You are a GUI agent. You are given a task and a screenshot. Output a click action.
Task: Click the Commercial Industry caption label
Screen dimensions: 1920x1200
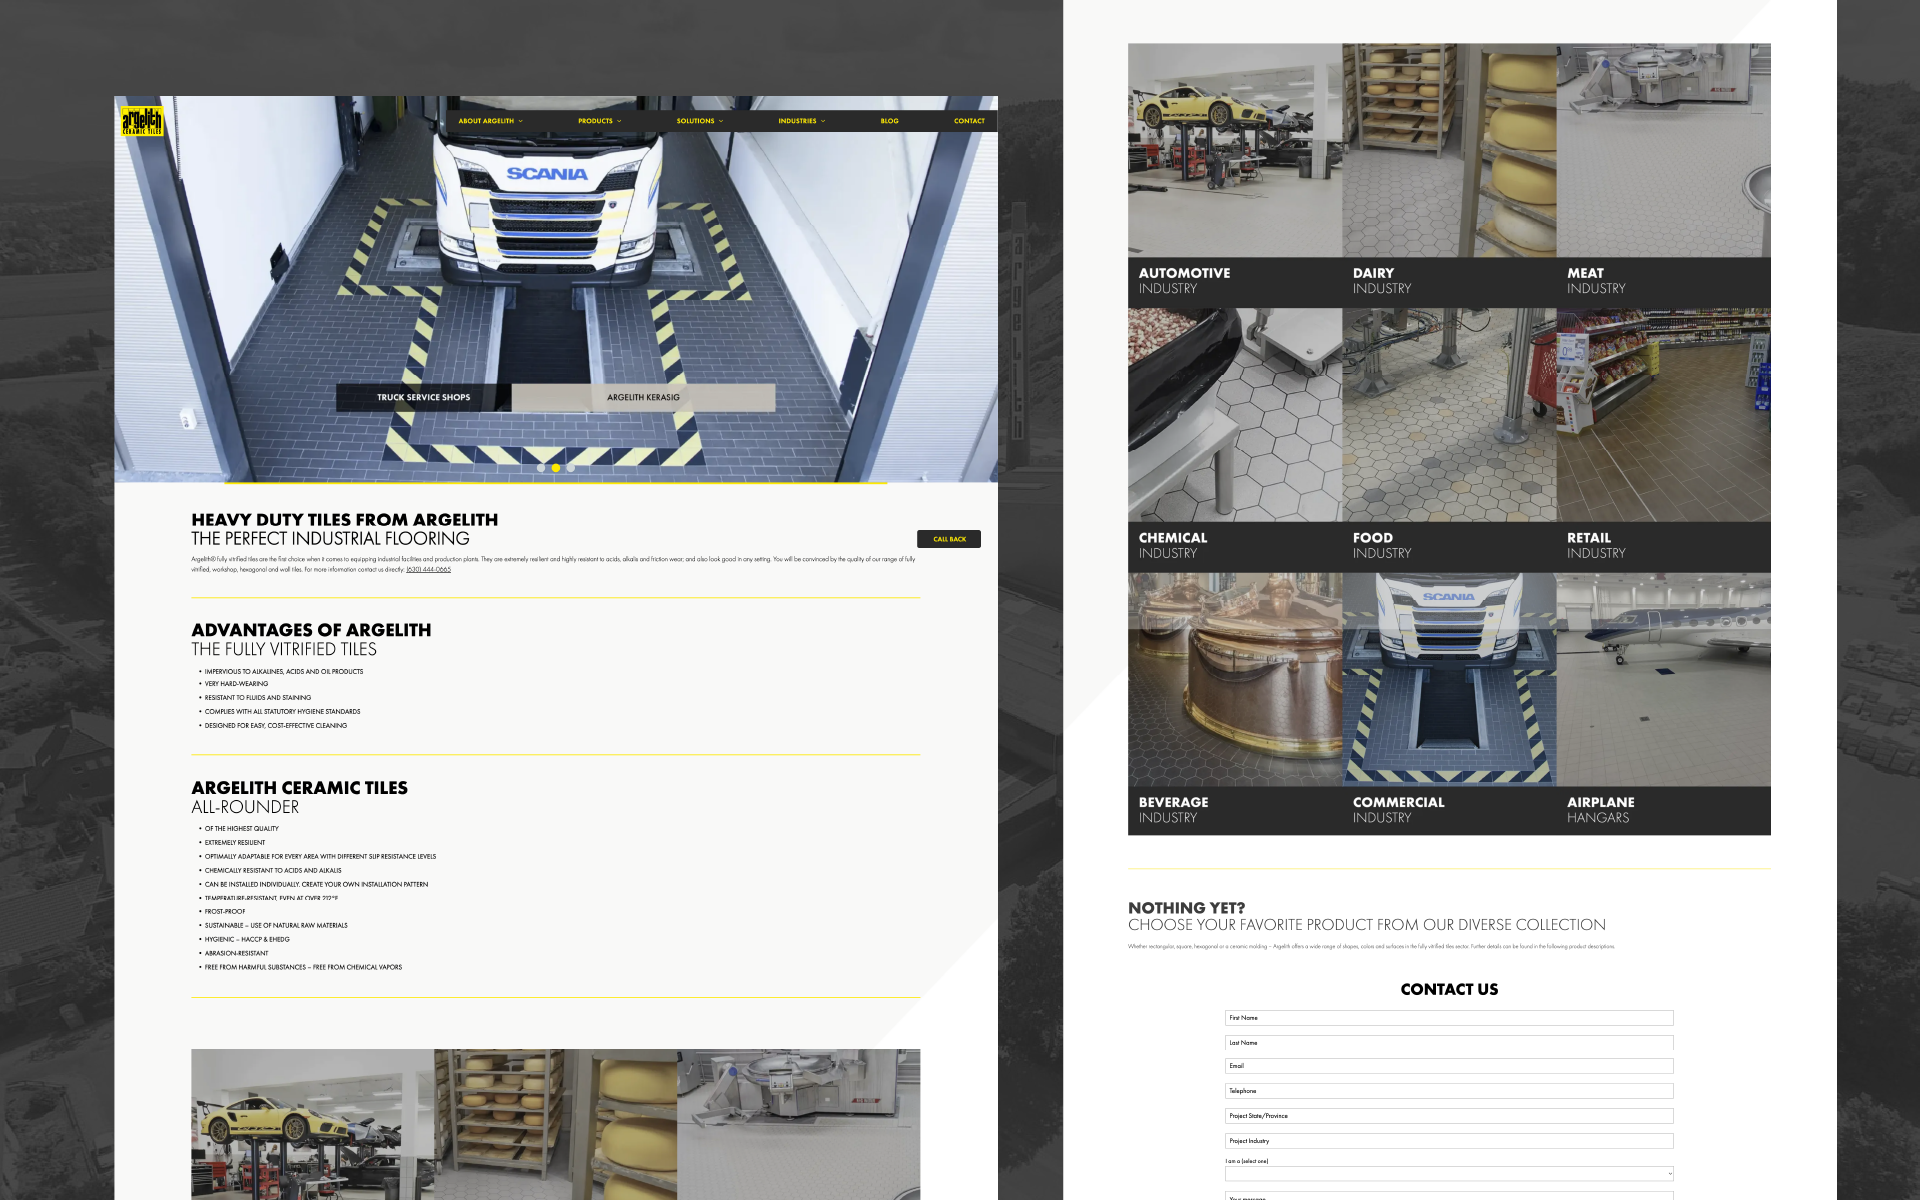(1398, 810)
